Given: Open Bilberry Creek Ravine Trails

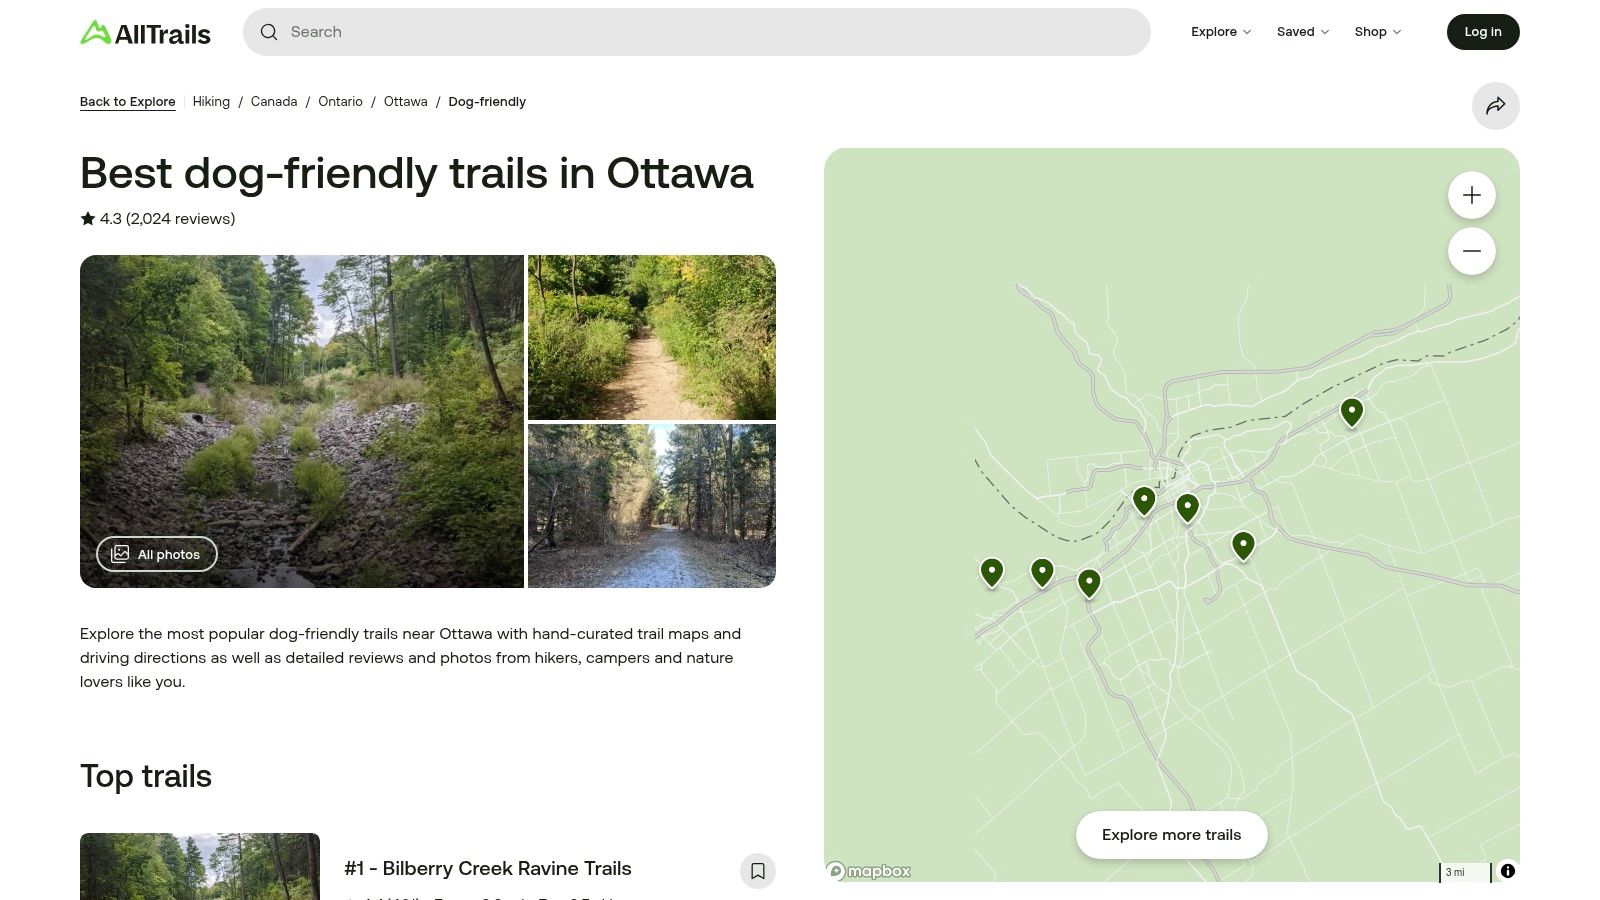Looking at the screenshot, I should click(x=487, y=868).
